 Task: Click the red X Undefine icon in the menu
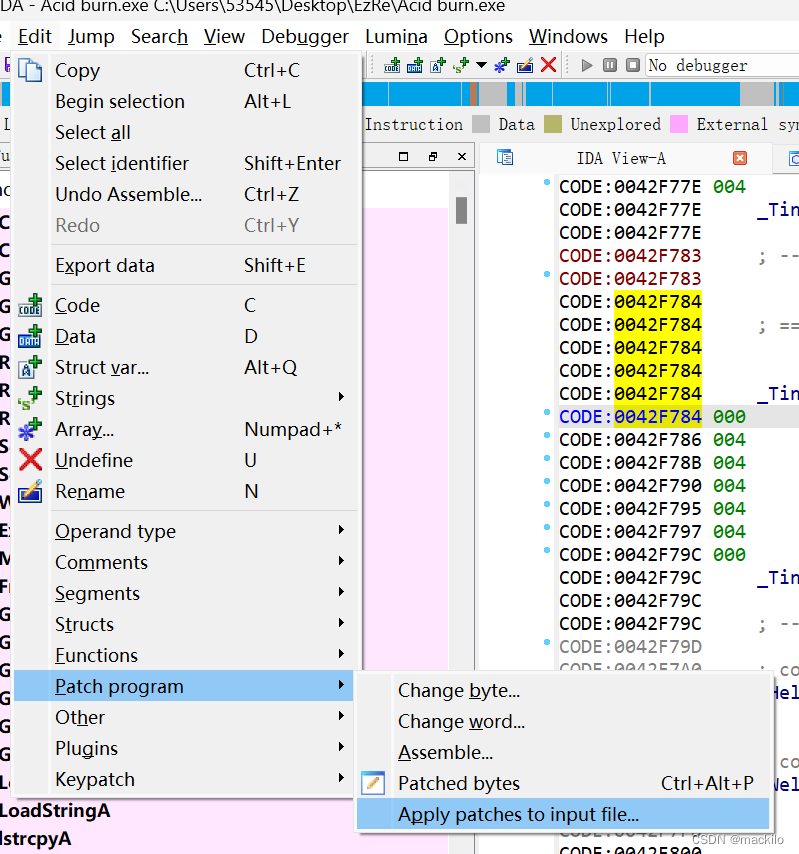[31, 460]
